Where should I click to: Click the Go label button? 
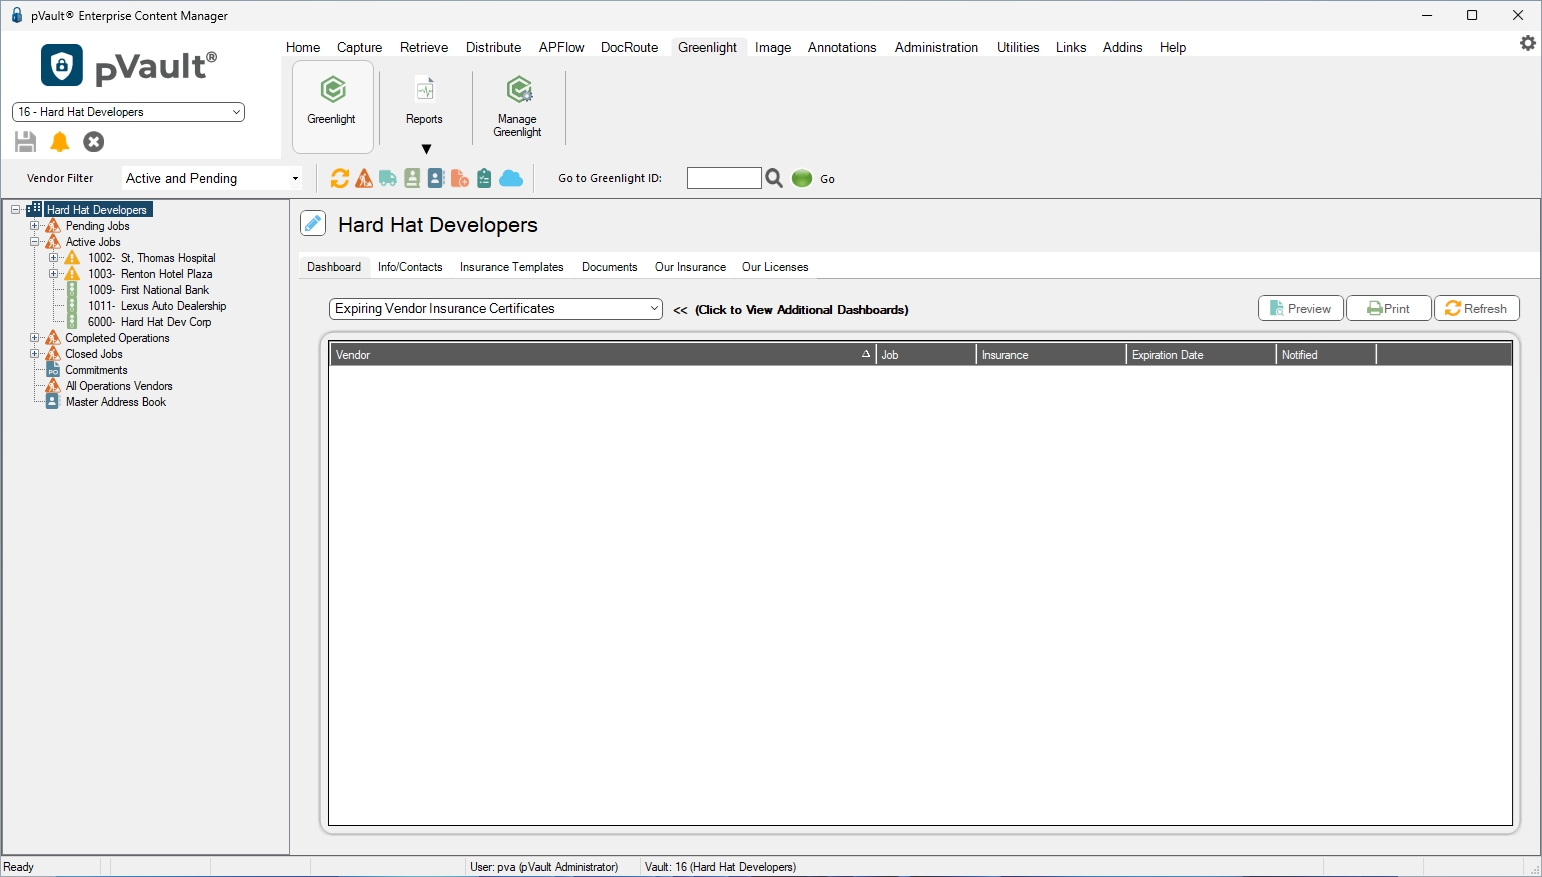(827, 179)
